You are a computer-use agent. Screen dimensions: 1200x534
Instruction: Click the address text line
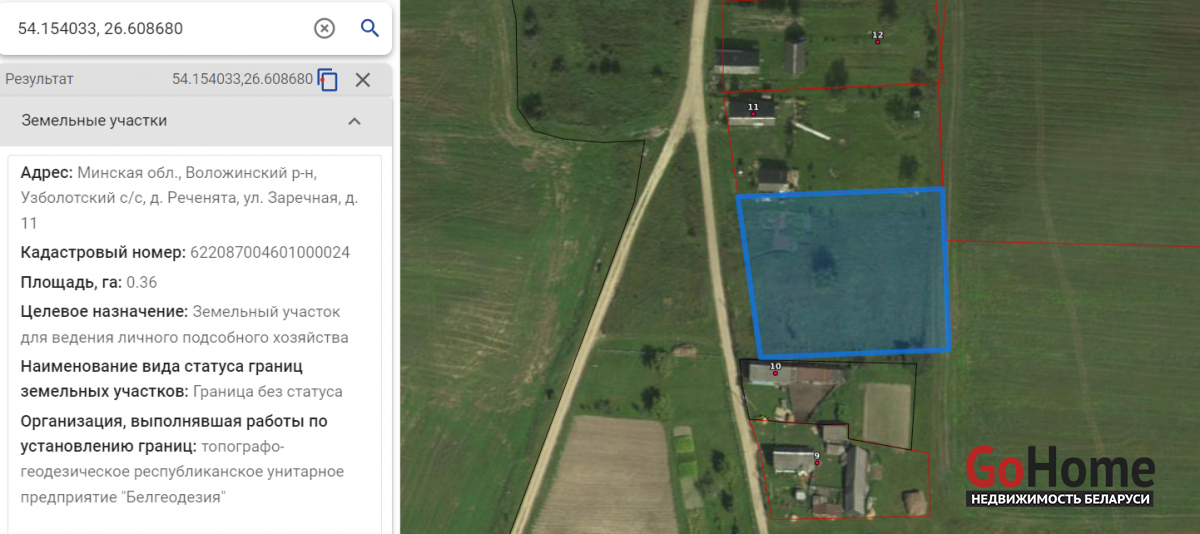click(x=190, y=198)
